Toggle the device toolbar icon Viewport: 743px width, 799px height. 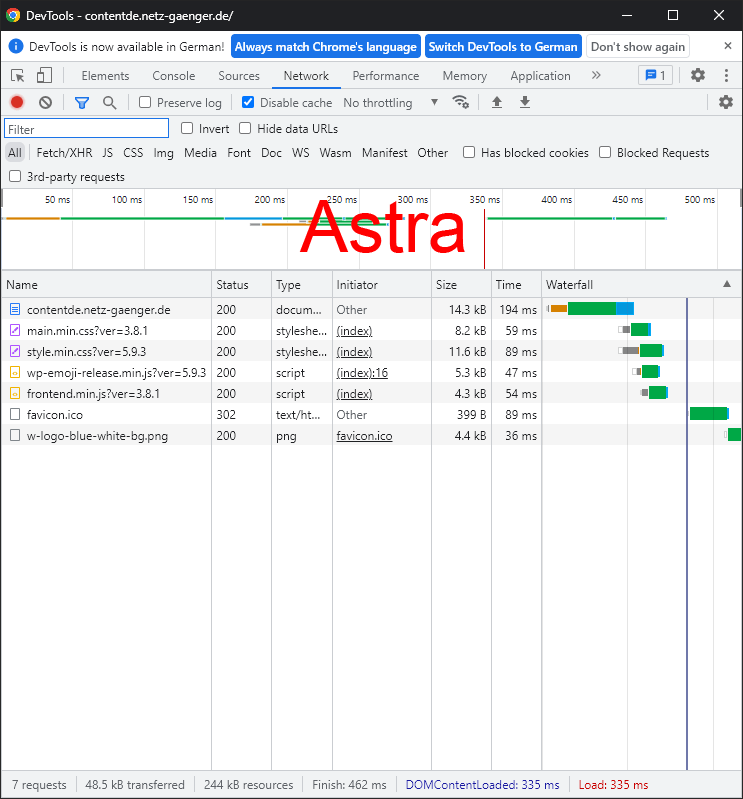tap(44, 76)
